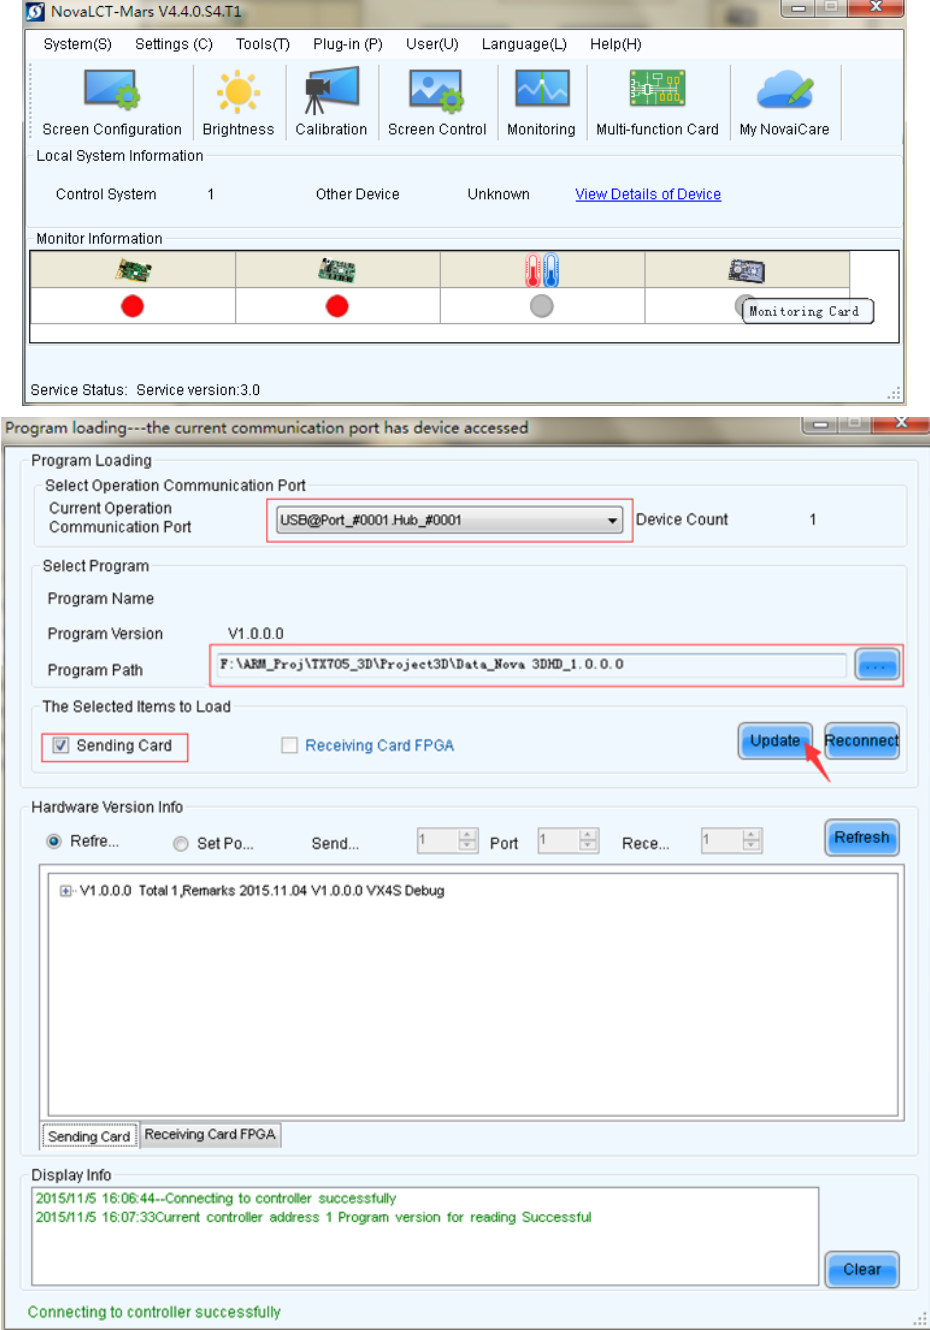
Task: Click the Program Path text field
Action: click(x=531, y=664)
